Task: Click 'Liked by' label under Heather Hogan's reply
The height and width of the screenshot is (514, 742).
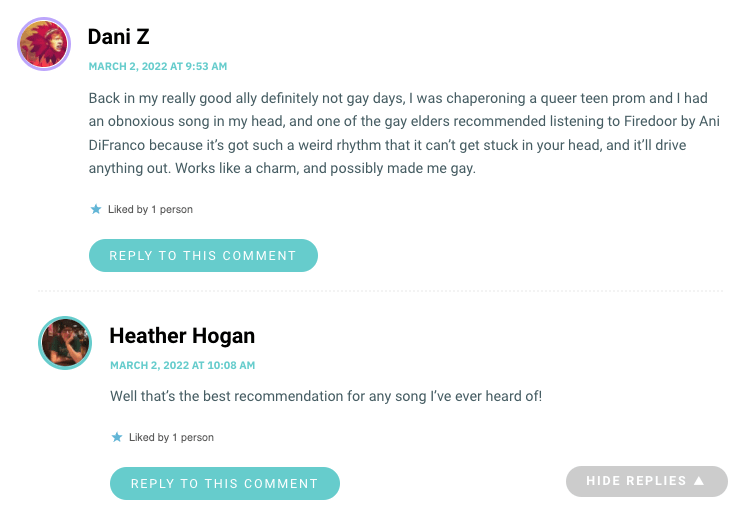Action: point(149,437)
